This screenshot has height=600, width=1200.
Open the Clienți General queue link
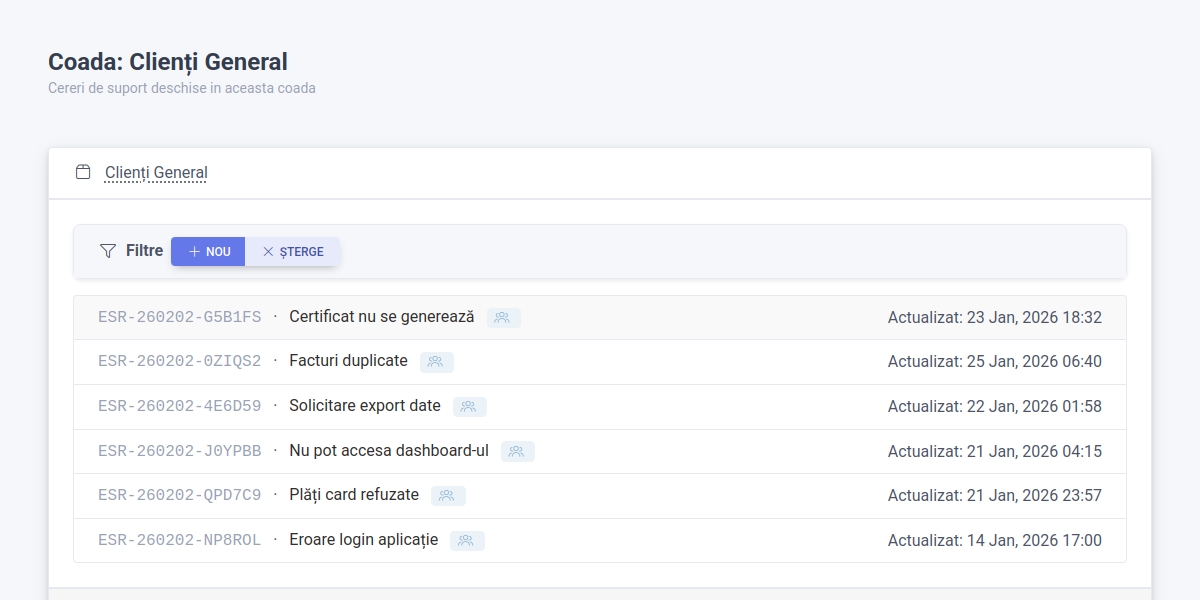point(156,173)
